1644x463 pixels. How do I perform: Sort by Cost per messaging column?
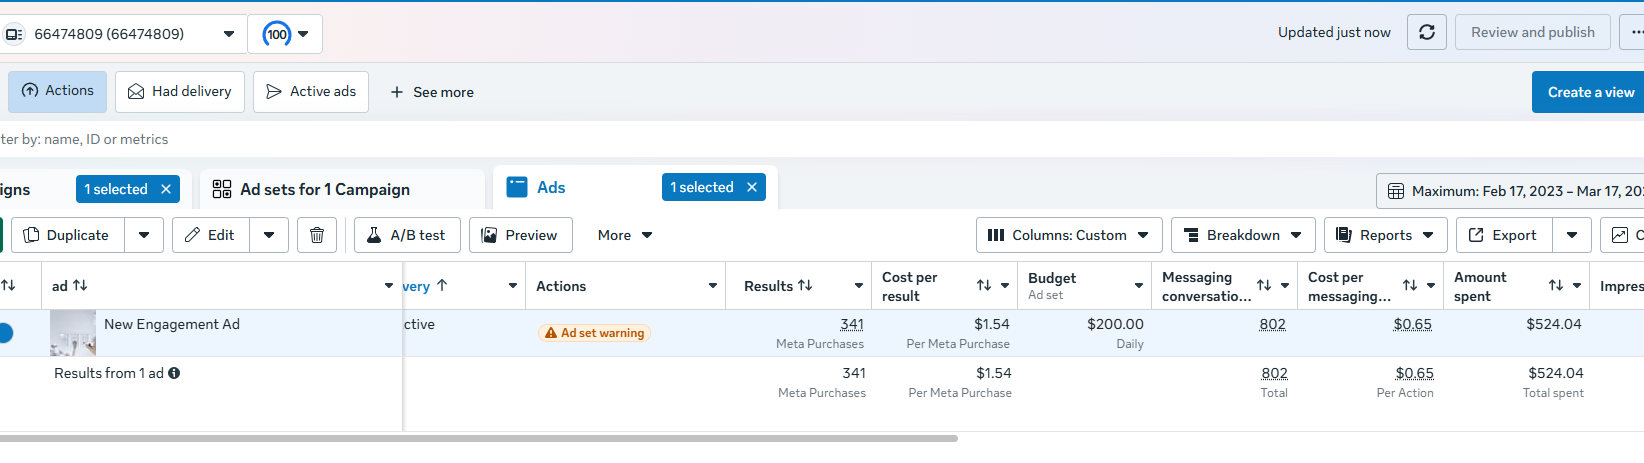coord(1410,286)
